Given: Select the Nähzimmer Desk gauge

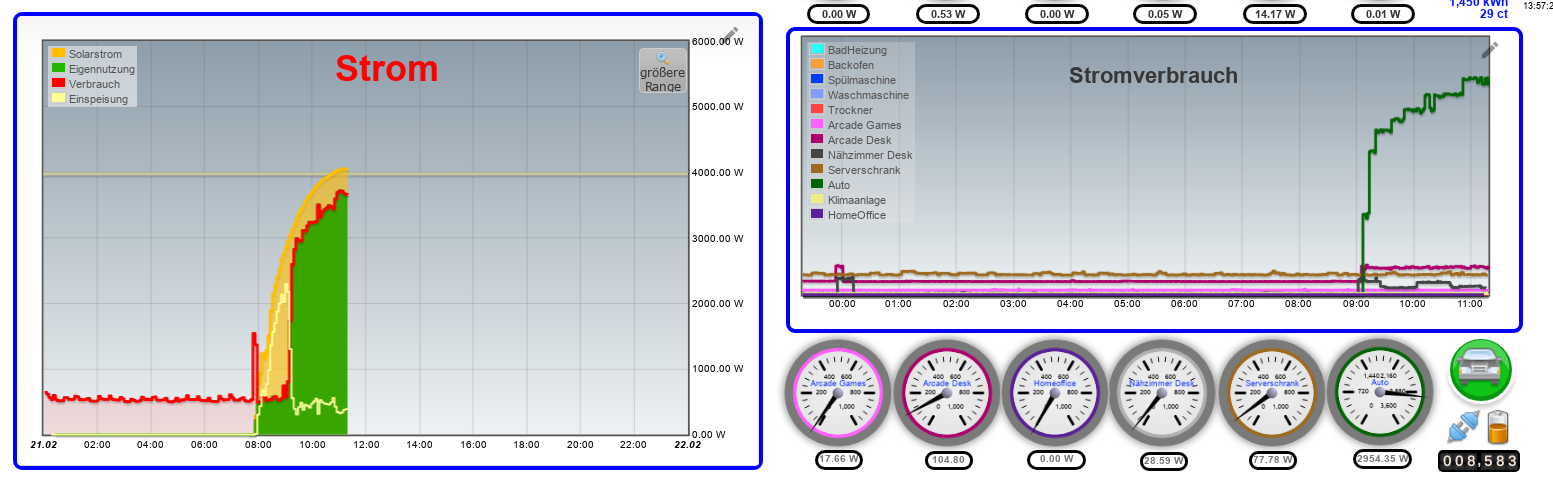Looking at the screenshot, I should 1162,393.
